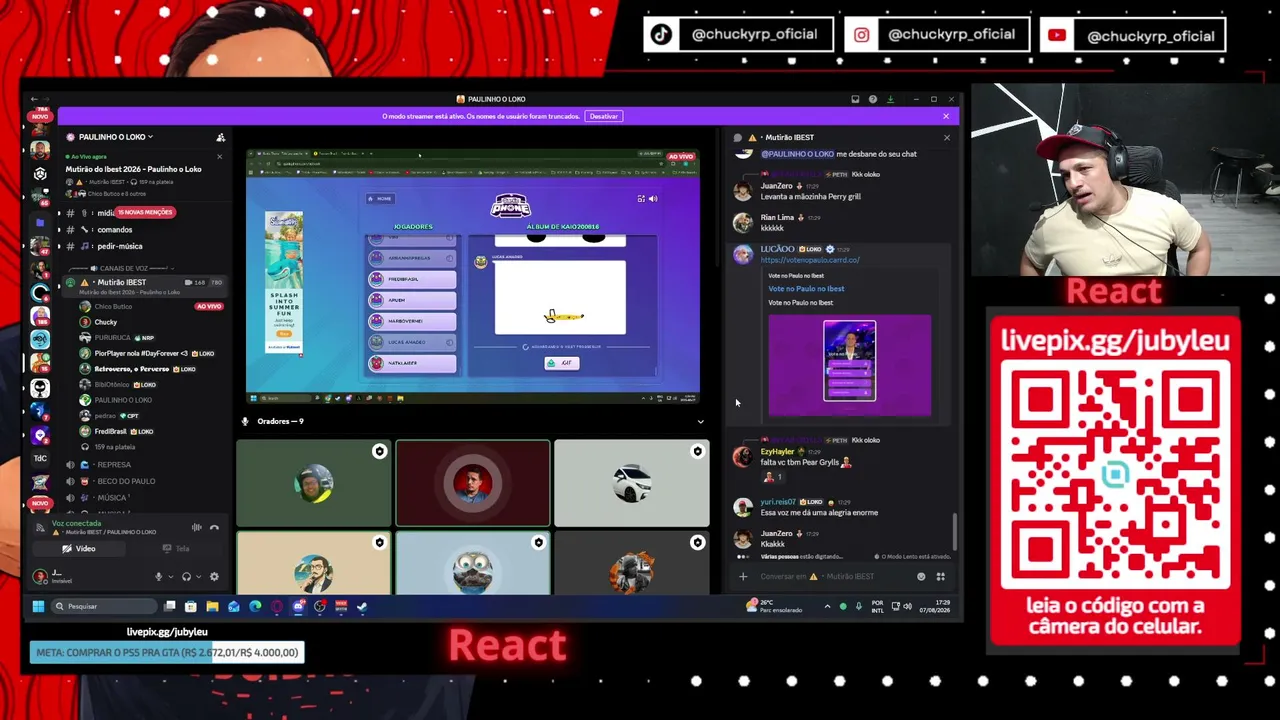1280x720 pixels.
Task: Open the votenopaulo.carrd.co link
Action: click(x=810, y=260)
